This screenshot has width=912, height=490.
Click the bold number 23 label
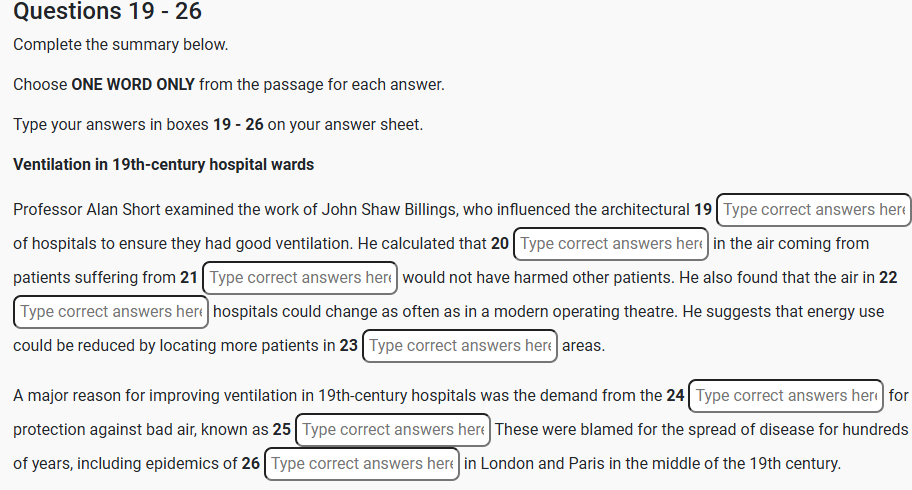[348, 346]
